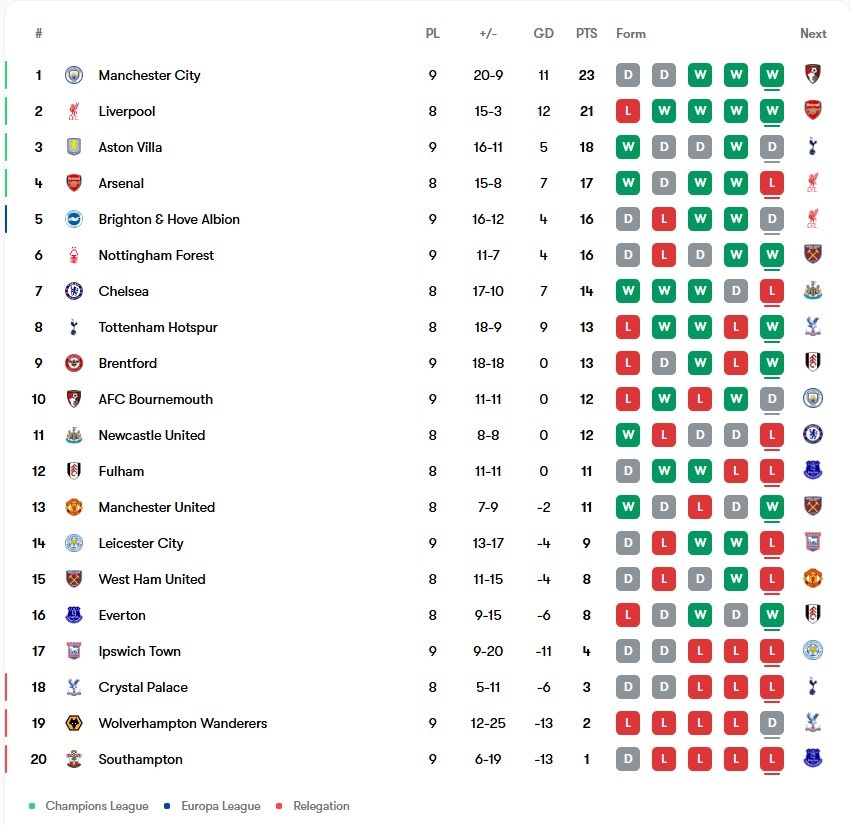Select the Manchester United devil badge

pyautogui.click(x=74, y=507)
